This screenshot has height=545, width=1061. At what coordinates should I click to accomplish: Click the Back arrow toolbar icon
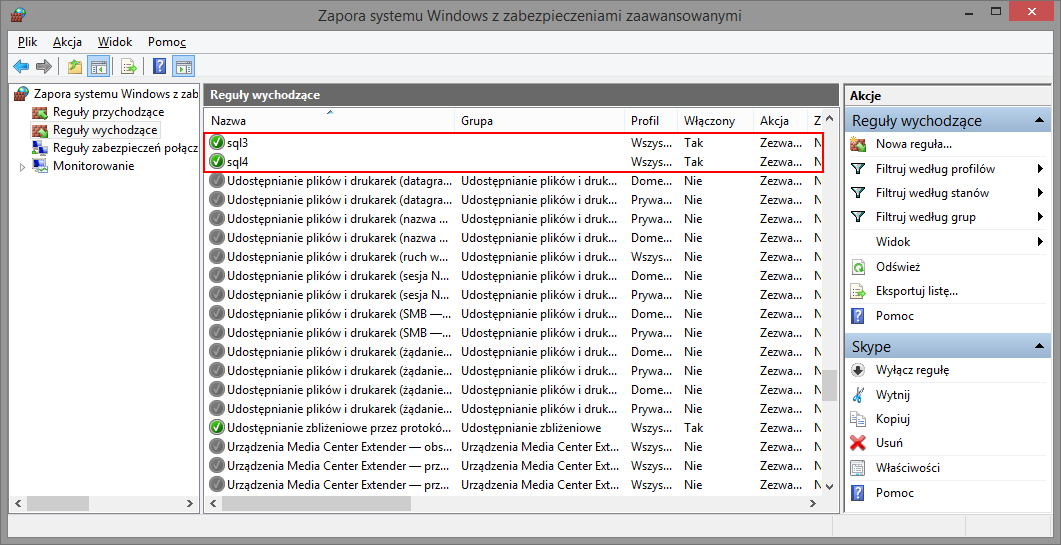pos(21,66)
